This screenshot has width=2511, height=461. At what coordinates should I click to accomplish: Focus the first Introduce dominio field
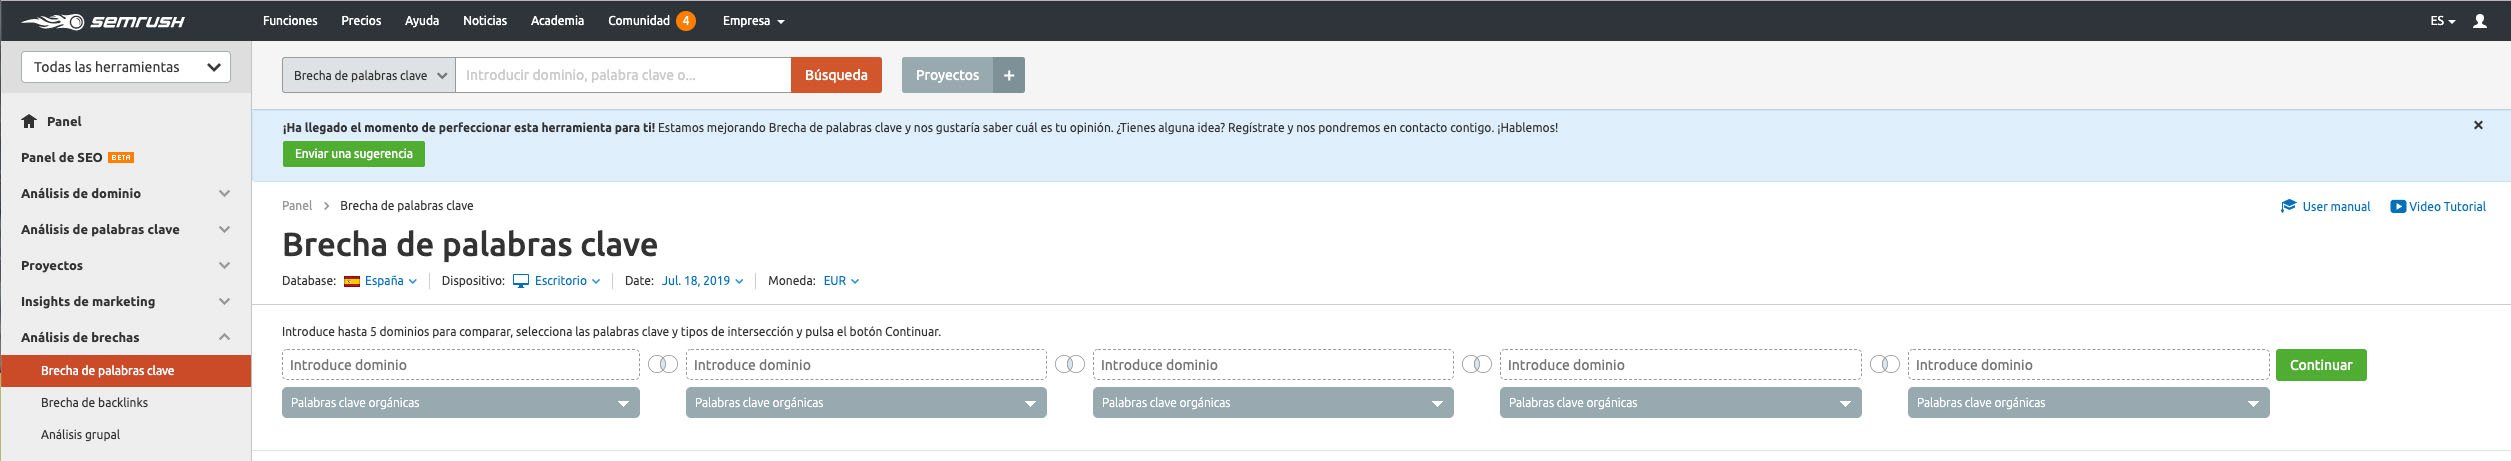click(461, 365)
